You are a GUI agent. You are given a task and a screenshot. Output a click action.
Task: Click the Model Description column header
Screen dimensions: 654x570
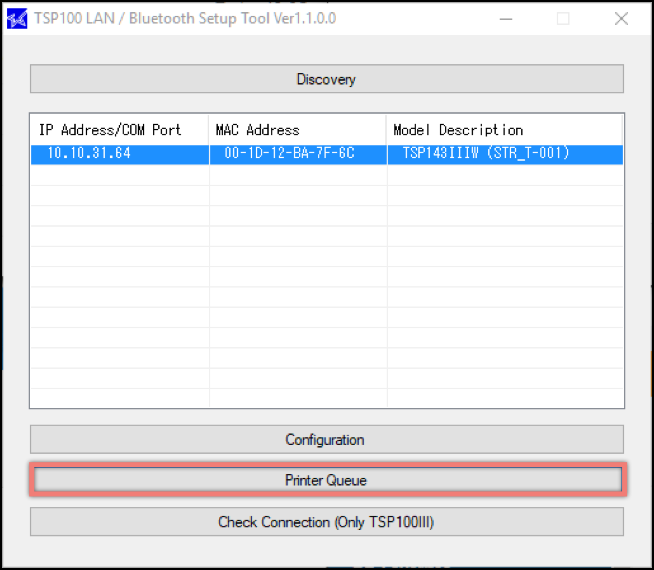click(505, 130)
